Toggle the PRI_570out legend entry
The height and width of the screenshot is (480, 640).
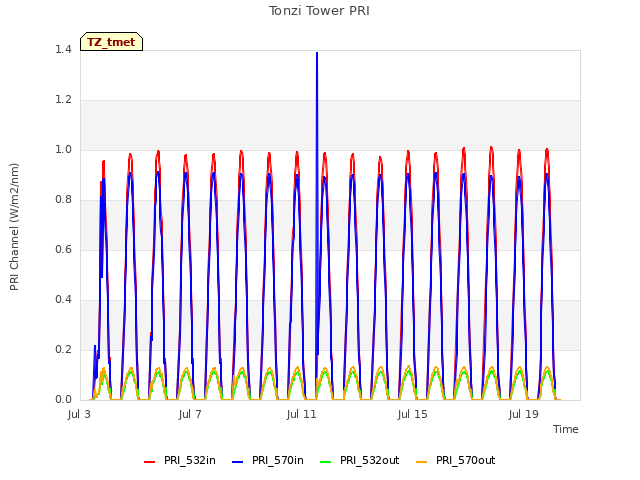(456, 461)
